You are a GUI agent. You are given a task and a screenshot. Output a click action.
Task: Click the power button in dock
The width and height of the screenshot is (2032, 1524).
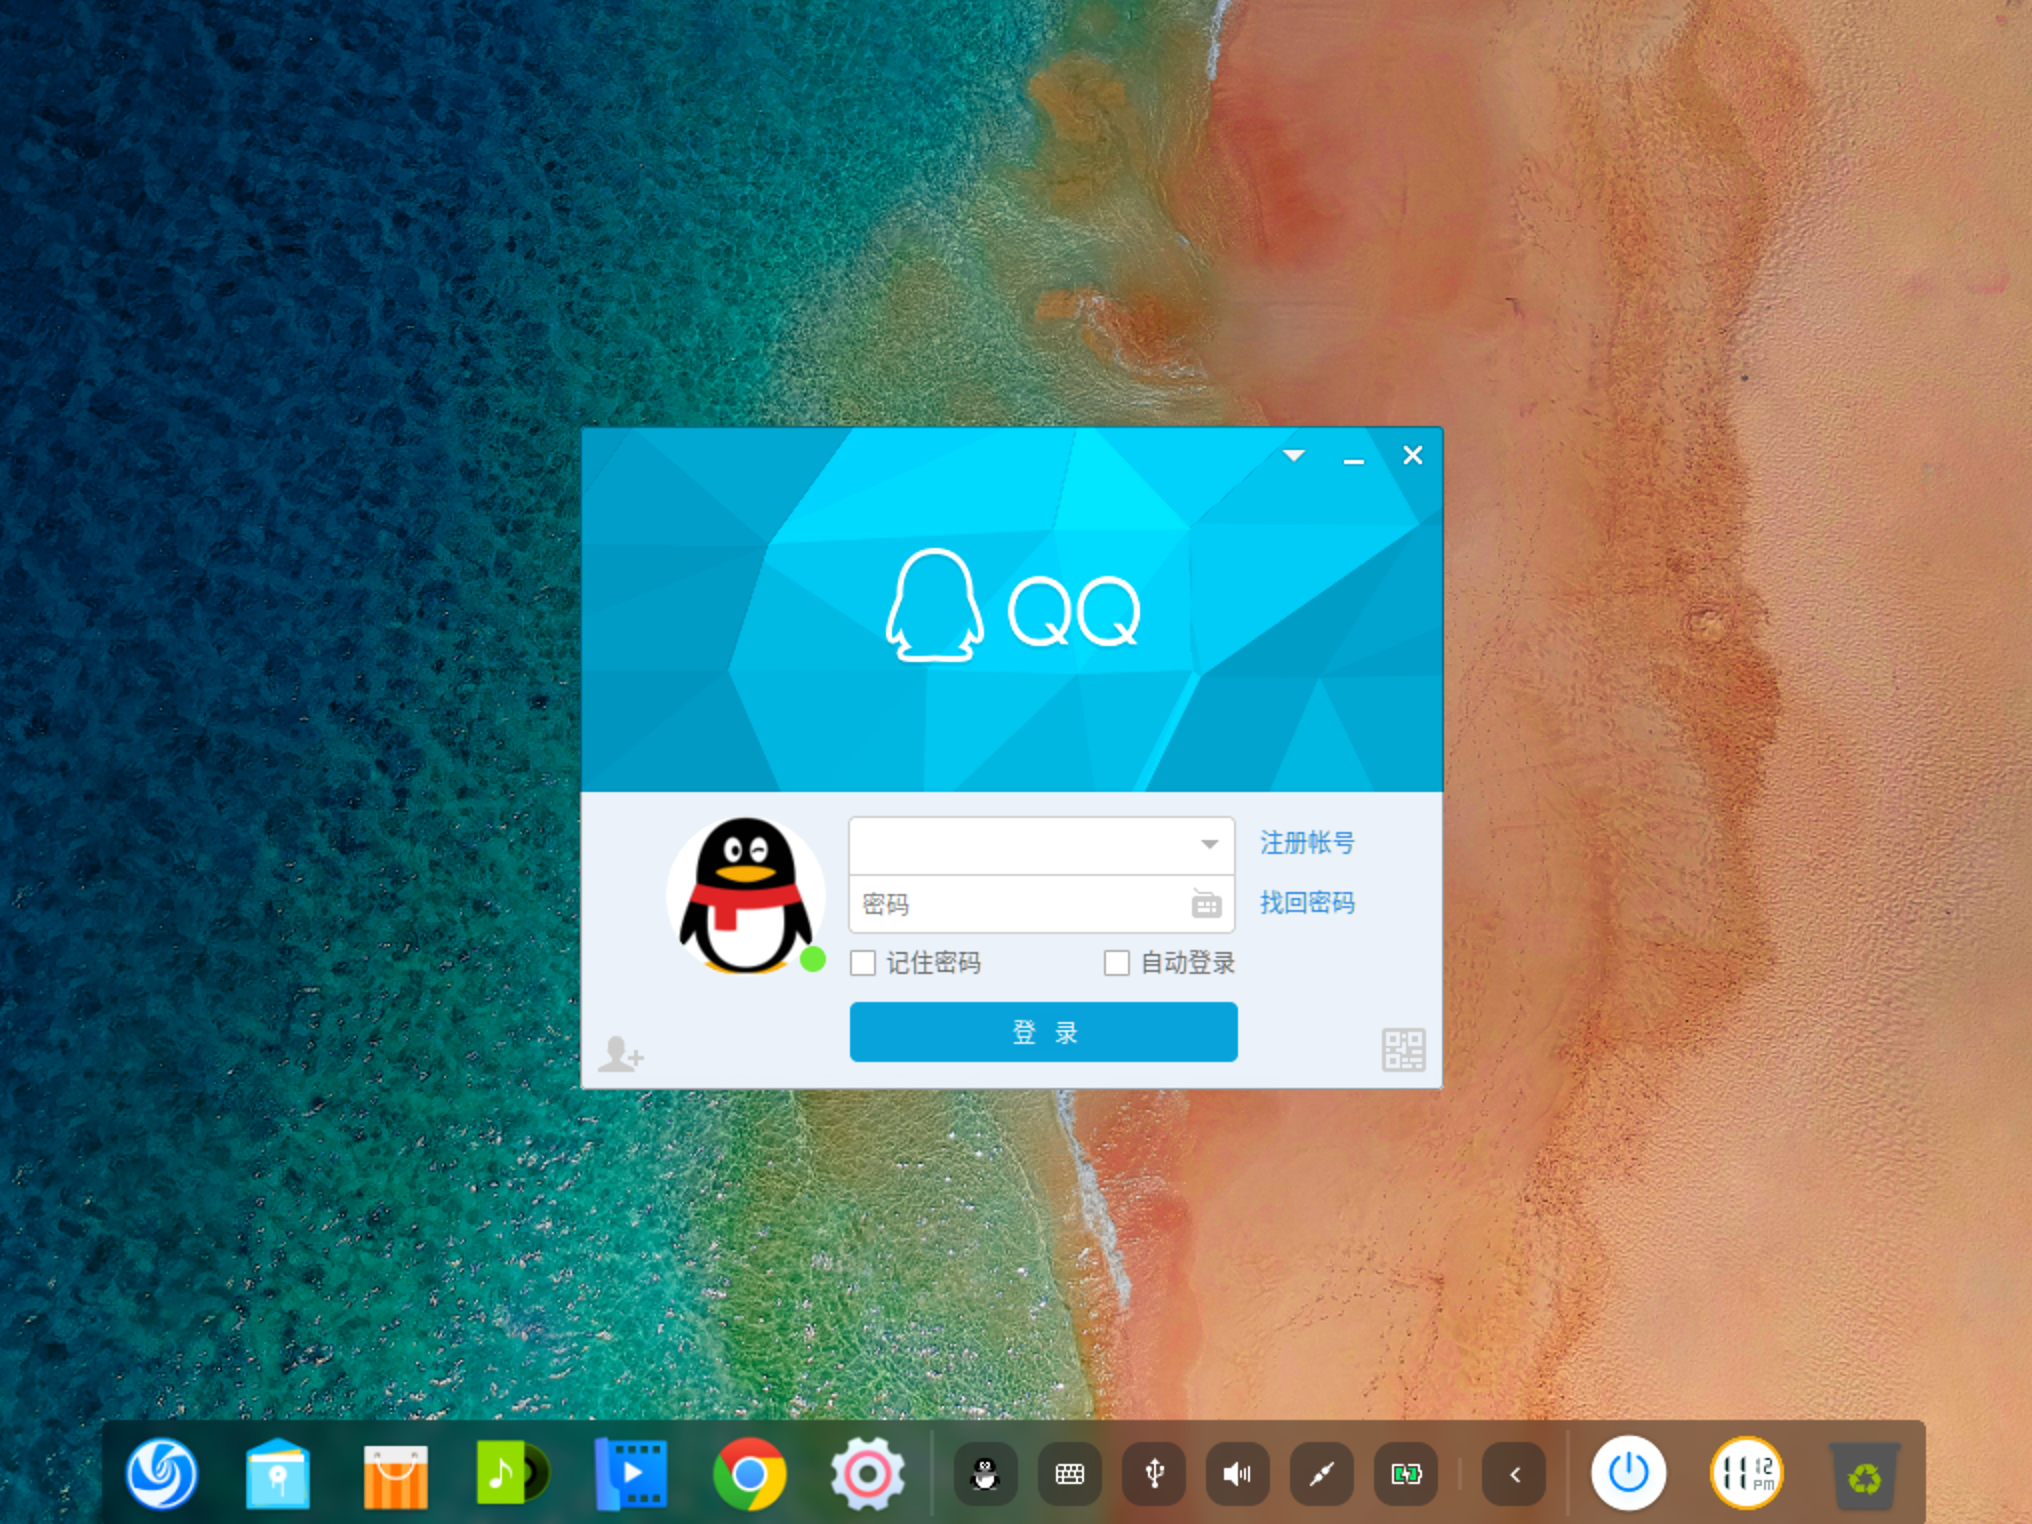pyautogui.click(x=1628, y=1474)
